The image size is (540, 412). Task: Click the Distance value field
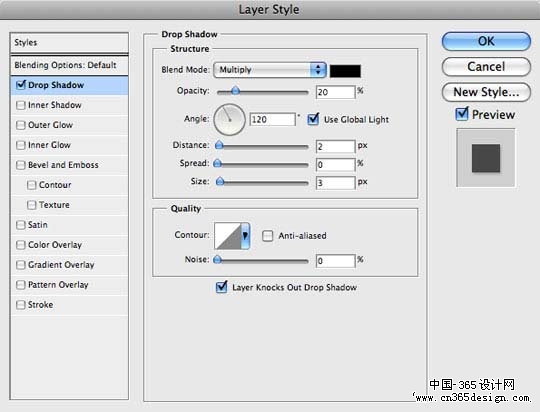[335, 146]
